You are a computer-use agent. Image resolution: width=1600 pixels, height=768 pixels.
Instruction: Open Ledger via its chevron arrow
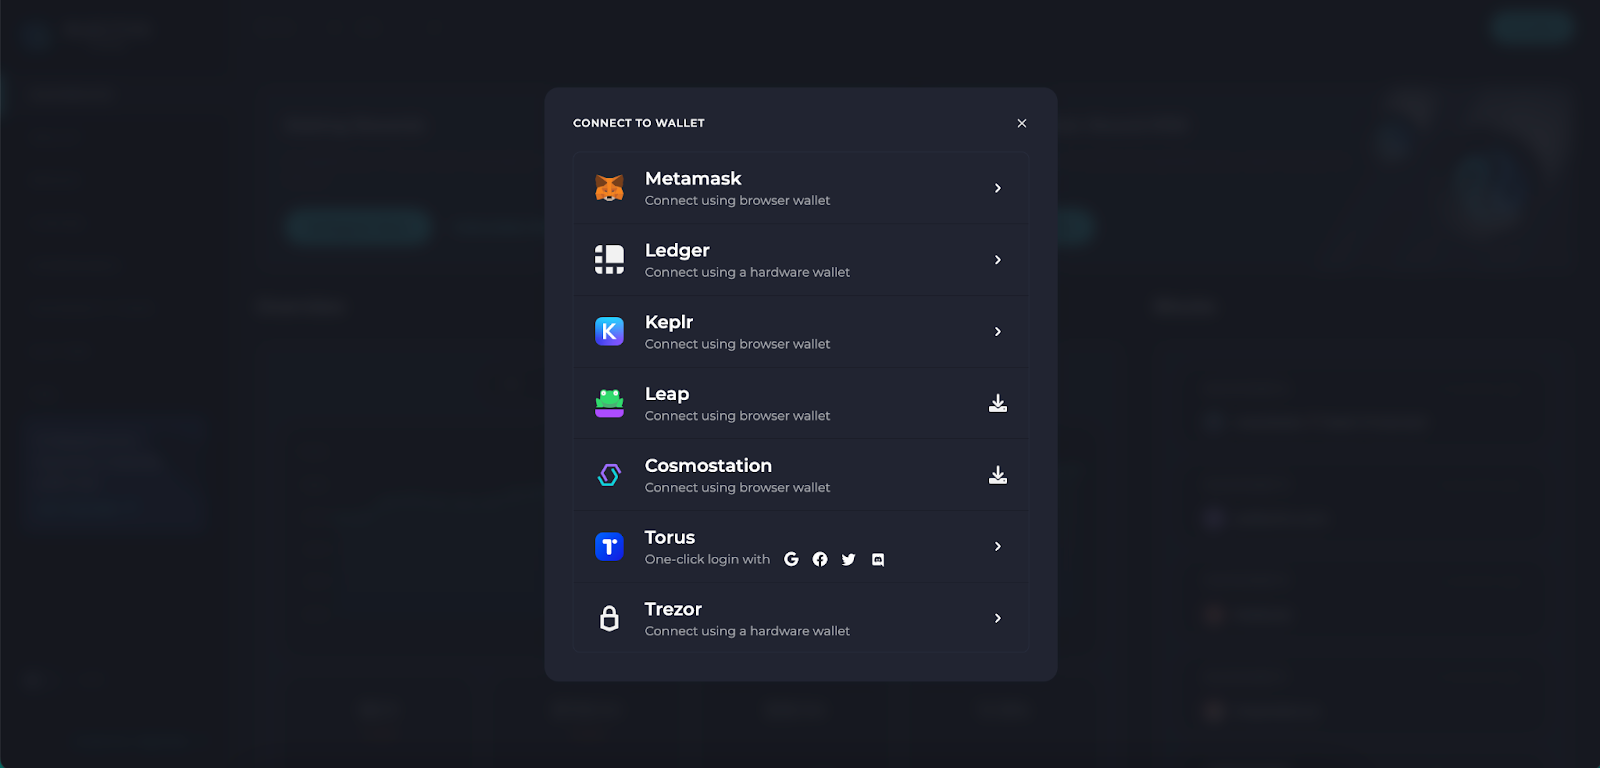998,260
